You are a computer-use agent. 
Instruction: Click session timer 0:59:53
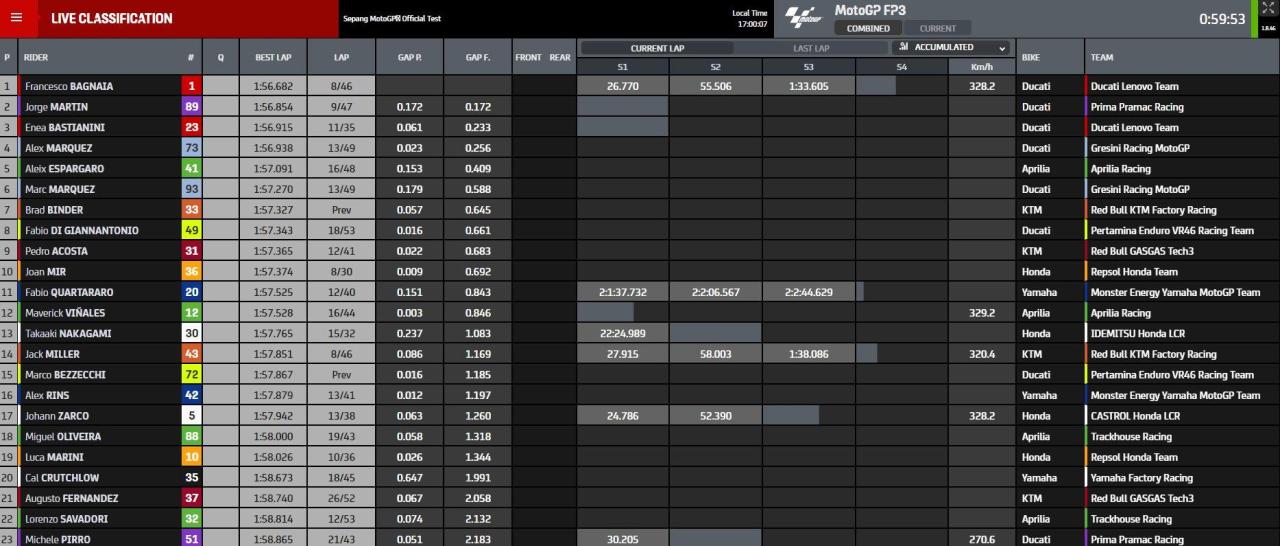pyautogui.click(x=1222, y=18)
